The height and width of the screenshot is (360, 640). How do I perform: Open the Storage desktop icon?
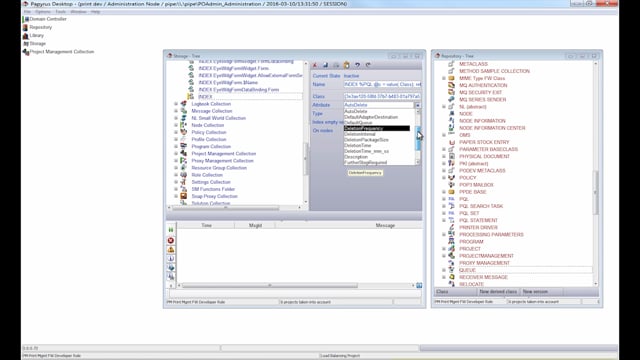pyautogui.click(x=34, y=44)
